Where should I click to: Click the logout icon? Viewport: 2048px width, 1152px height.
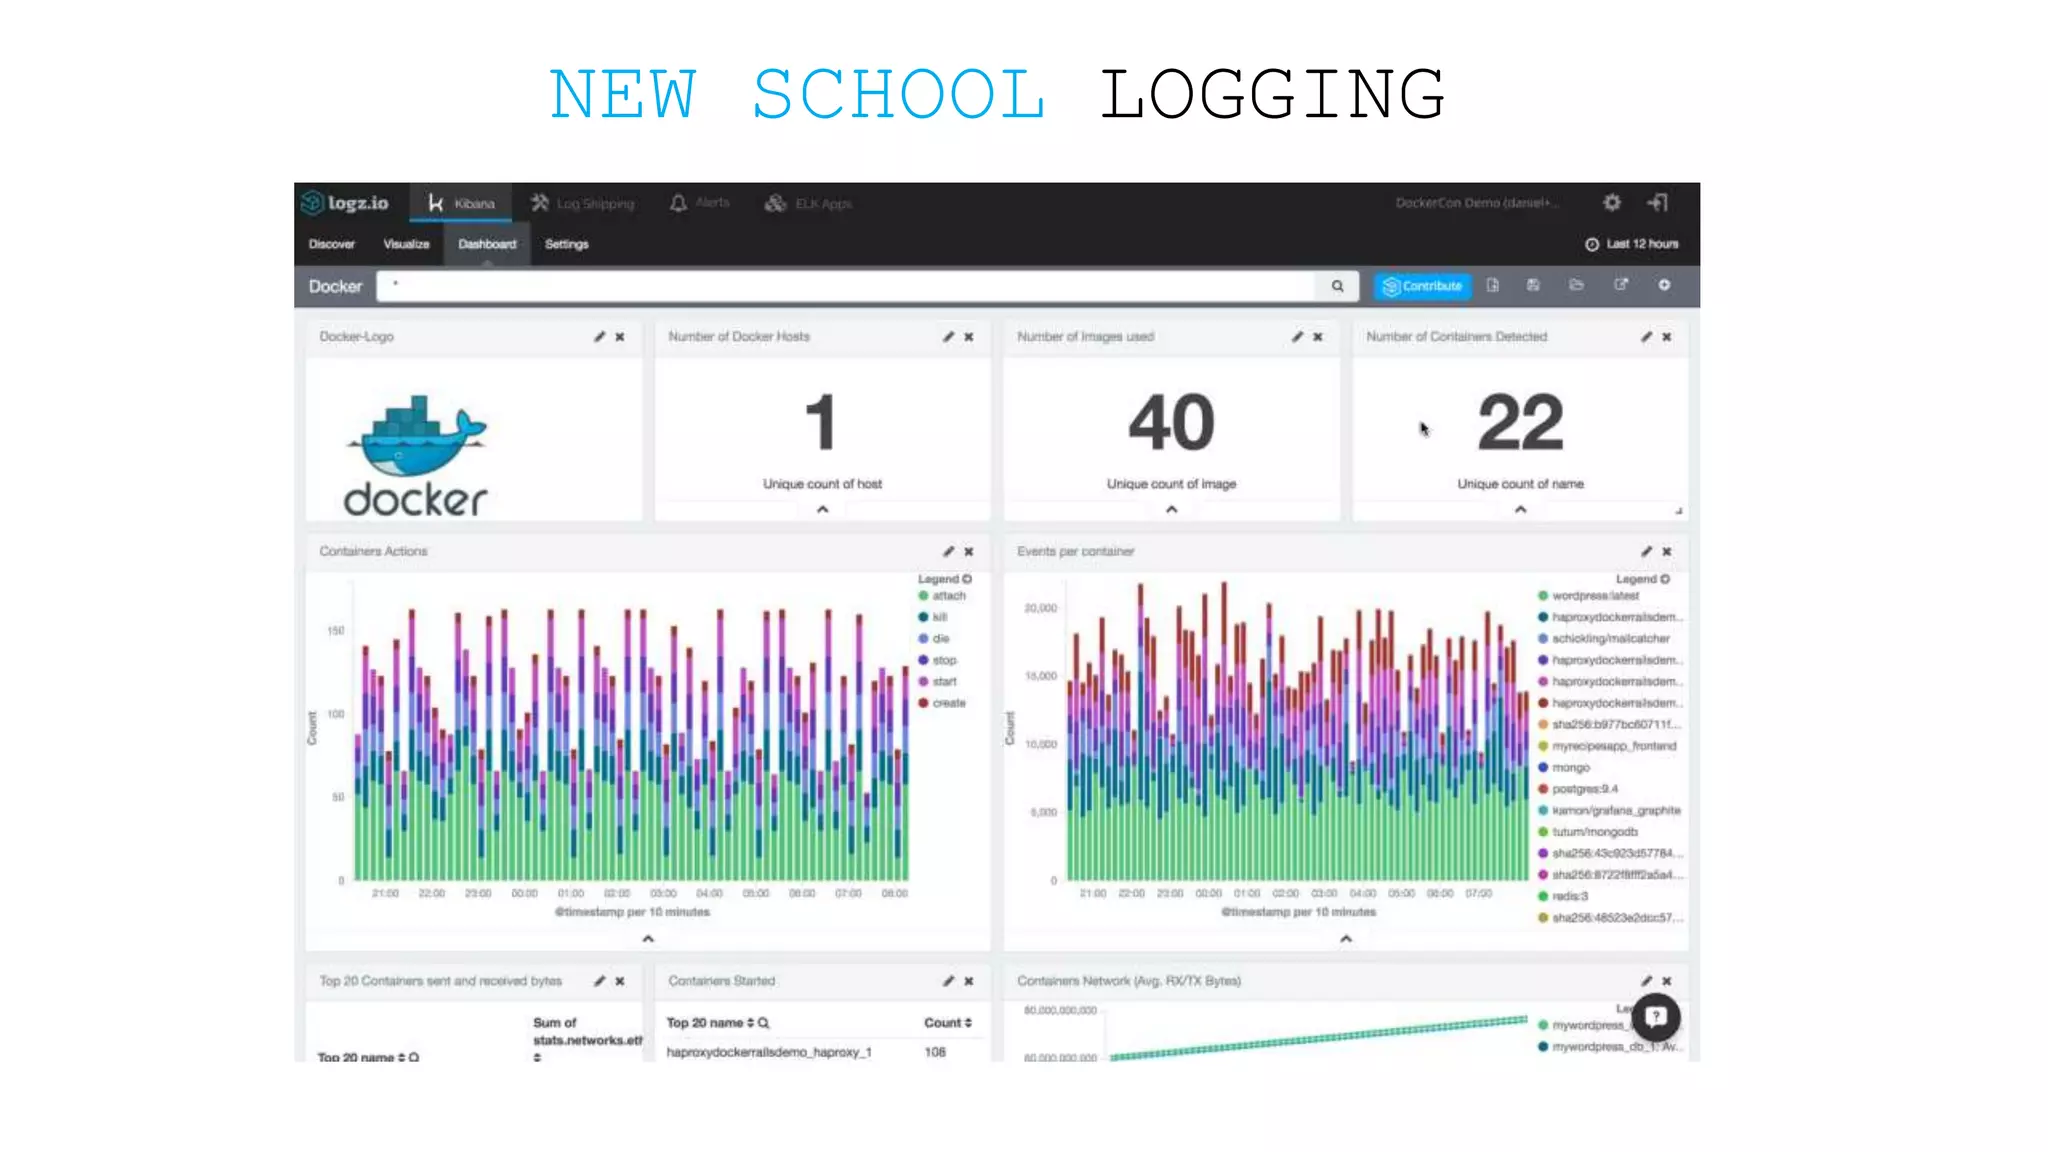tap(1657, 202)
